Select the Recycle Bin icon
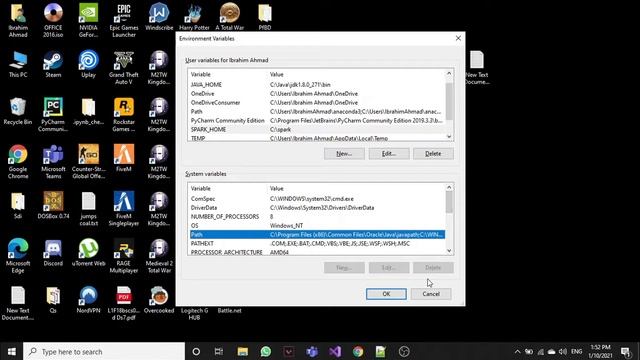This screenshot has width=640, height=360. tap(18, 111)
